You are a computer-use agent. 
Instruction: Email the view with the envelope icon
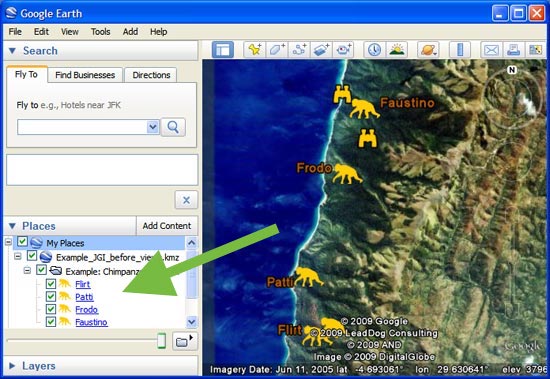click(491, 50)
